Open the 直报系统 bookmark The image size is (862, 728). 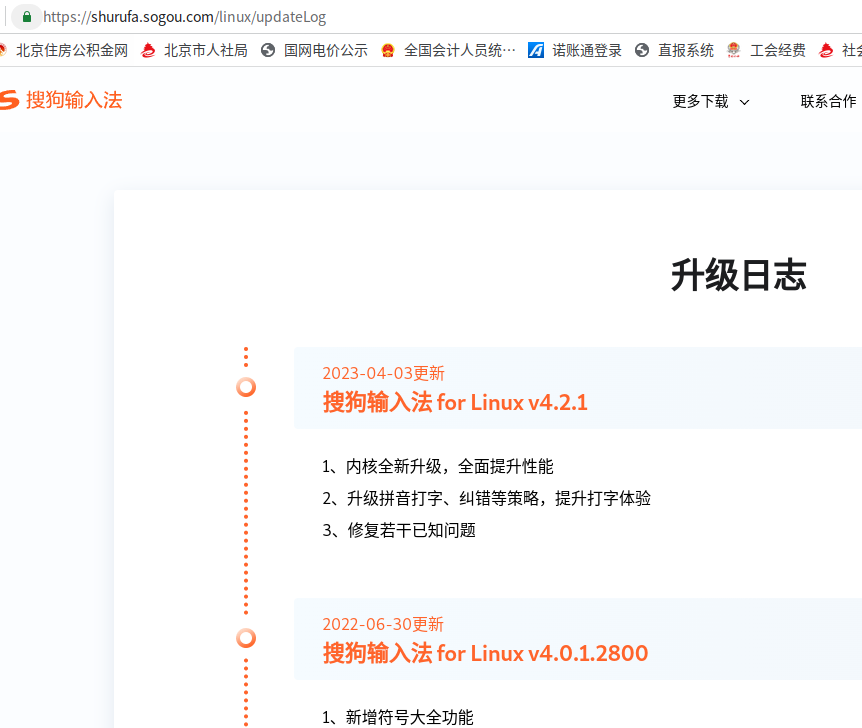(686, 51)
